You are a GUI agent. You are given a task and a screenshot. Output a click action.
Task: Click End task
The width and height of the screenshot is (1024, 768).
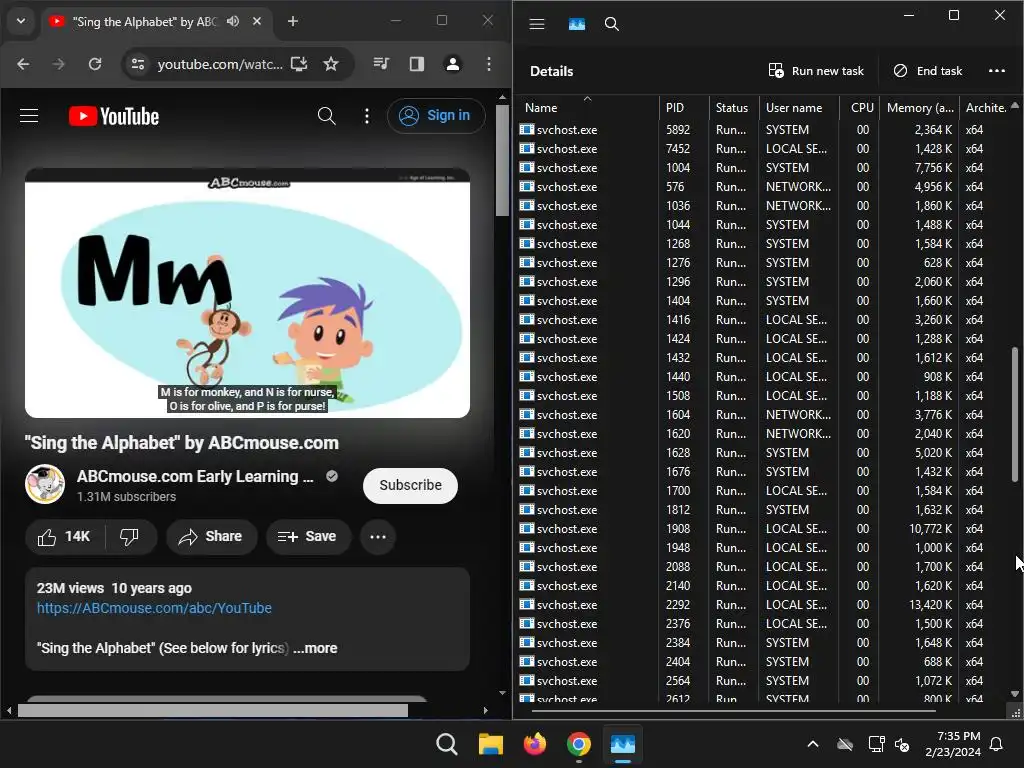click(x=927, y=71)
